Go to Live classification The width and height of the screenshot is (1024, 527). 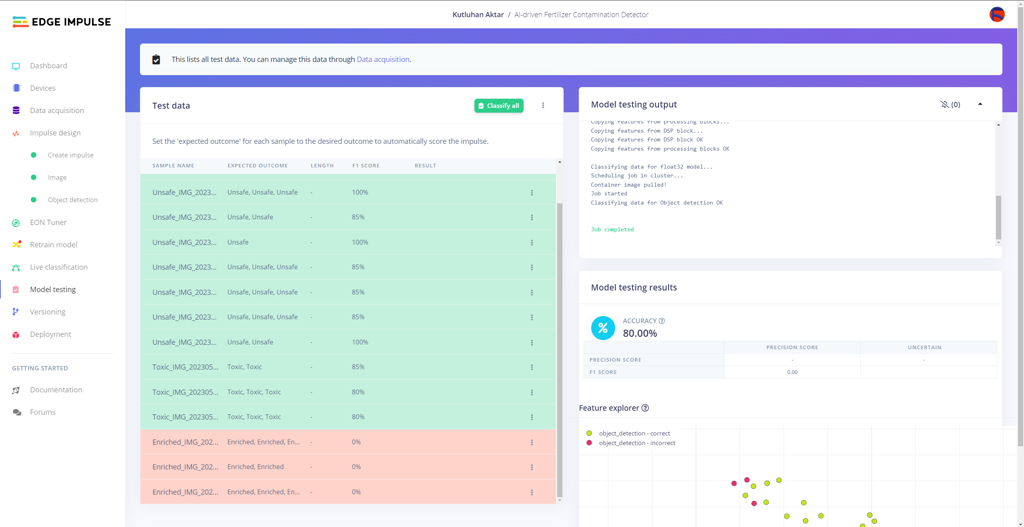[58, 267]
